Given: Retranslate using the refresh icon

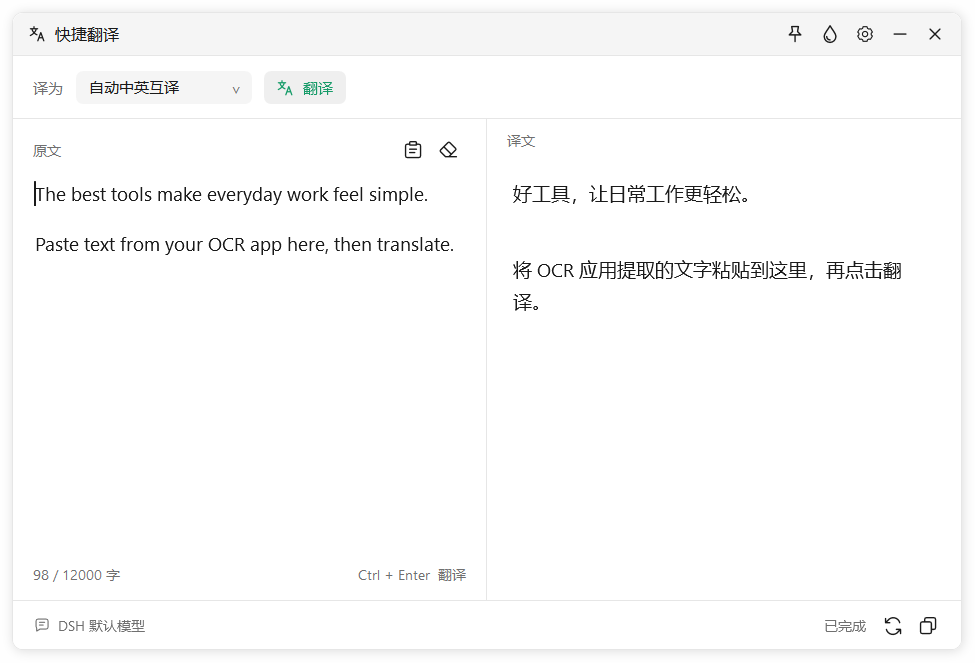Looking at the screenshot, I should (x=893, y=626).
